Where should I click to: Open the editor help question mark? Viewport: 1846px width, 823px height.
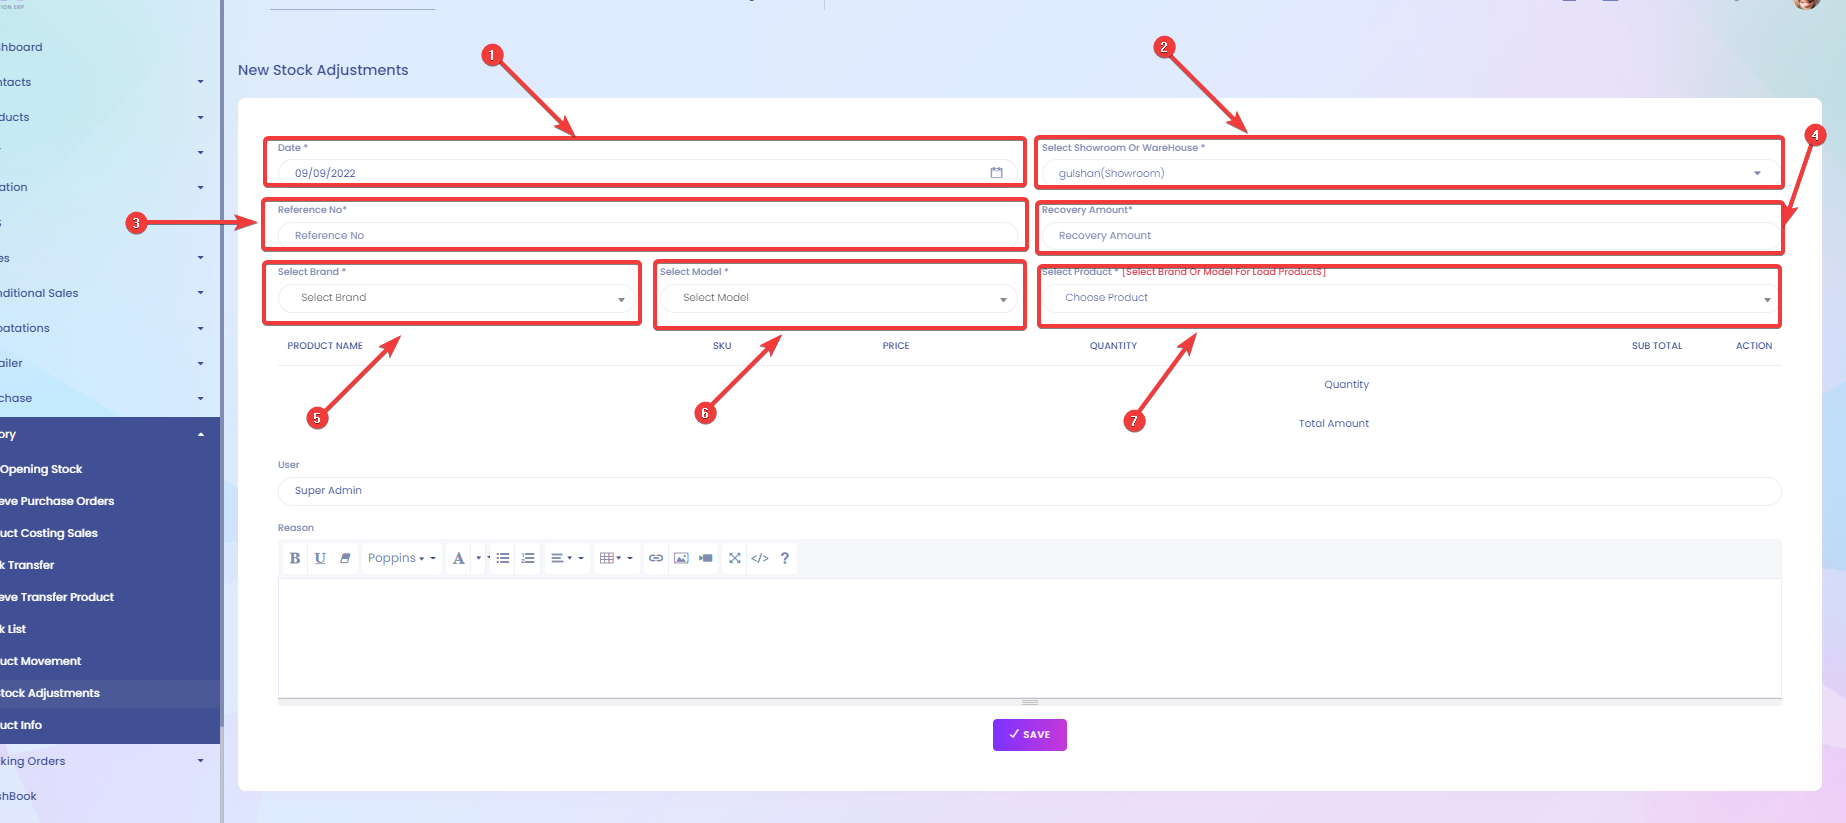click(x=785, y=558)
